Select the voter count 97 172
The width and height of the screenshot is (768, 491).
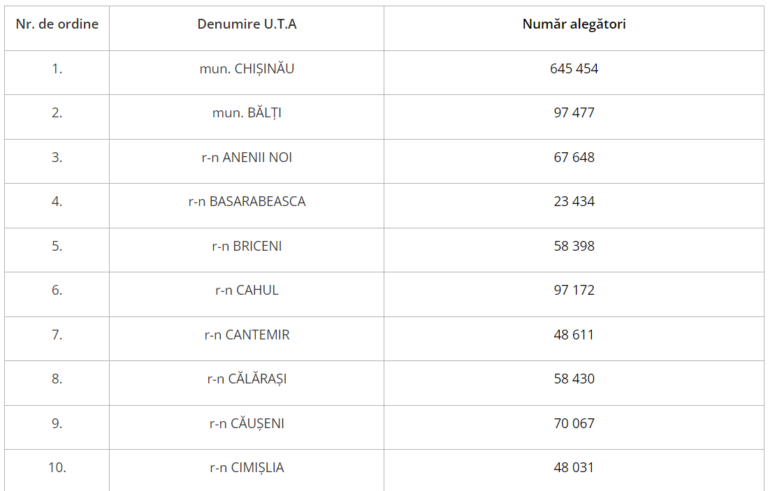click(x=574, y=290)
